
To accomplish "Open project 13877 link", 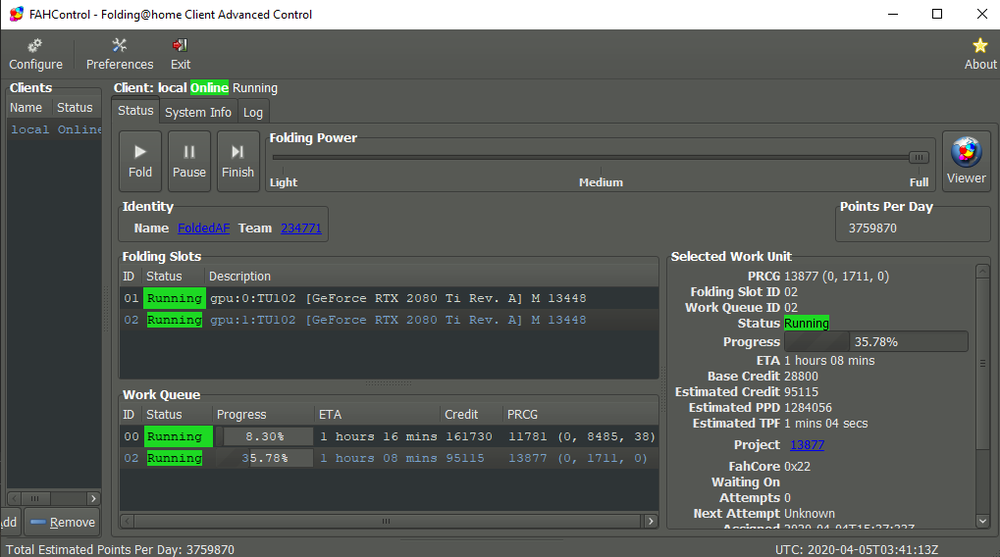I will pos(807,445).
